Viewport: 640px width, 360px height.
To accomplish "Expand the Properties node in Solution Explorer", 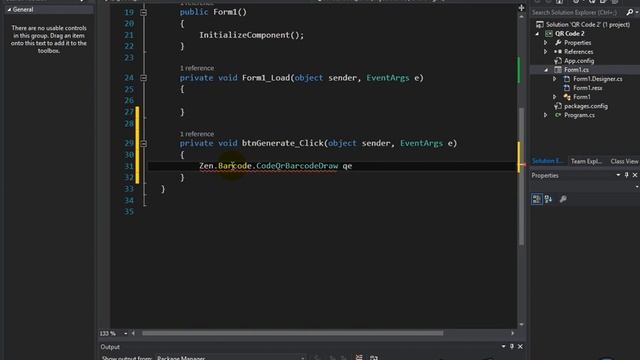I will pyautogui.click(x=546, y=42).
